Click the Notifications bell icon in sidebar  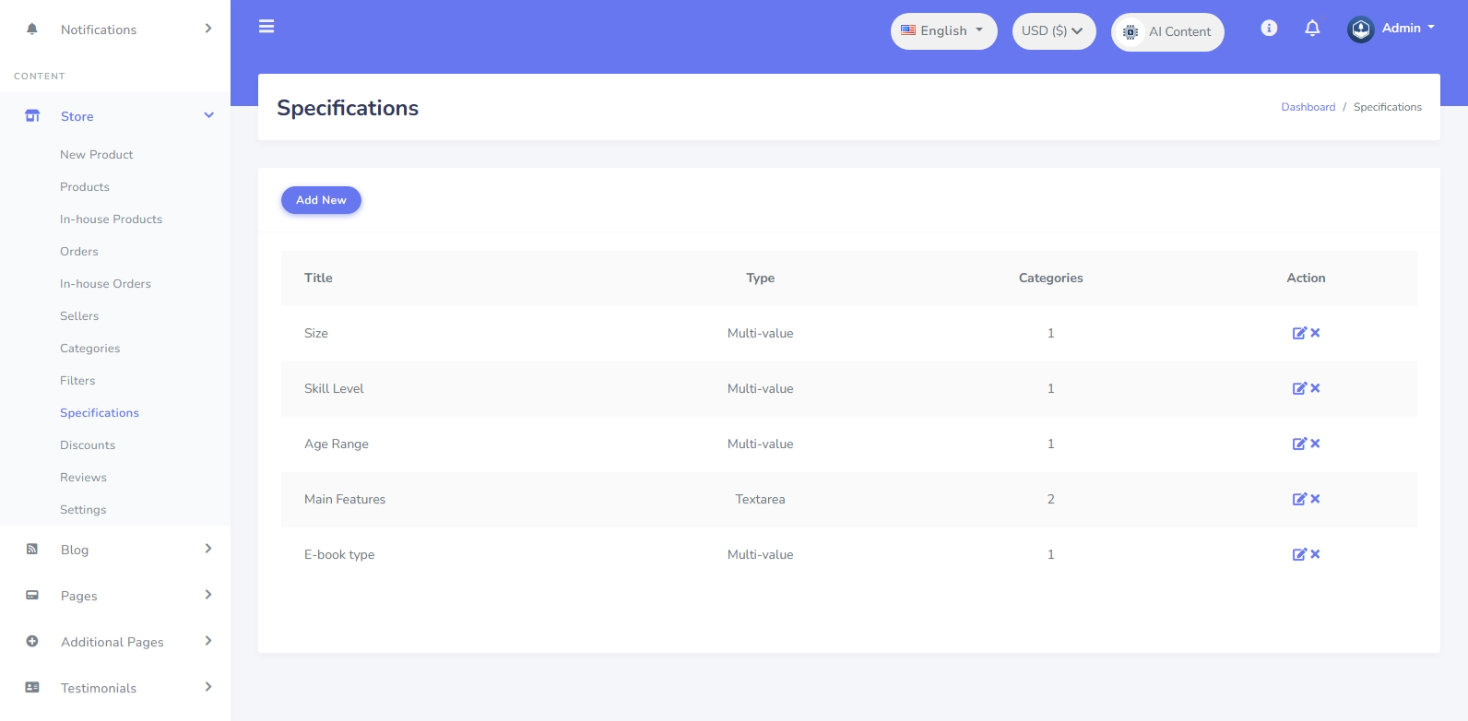[32, 29]
